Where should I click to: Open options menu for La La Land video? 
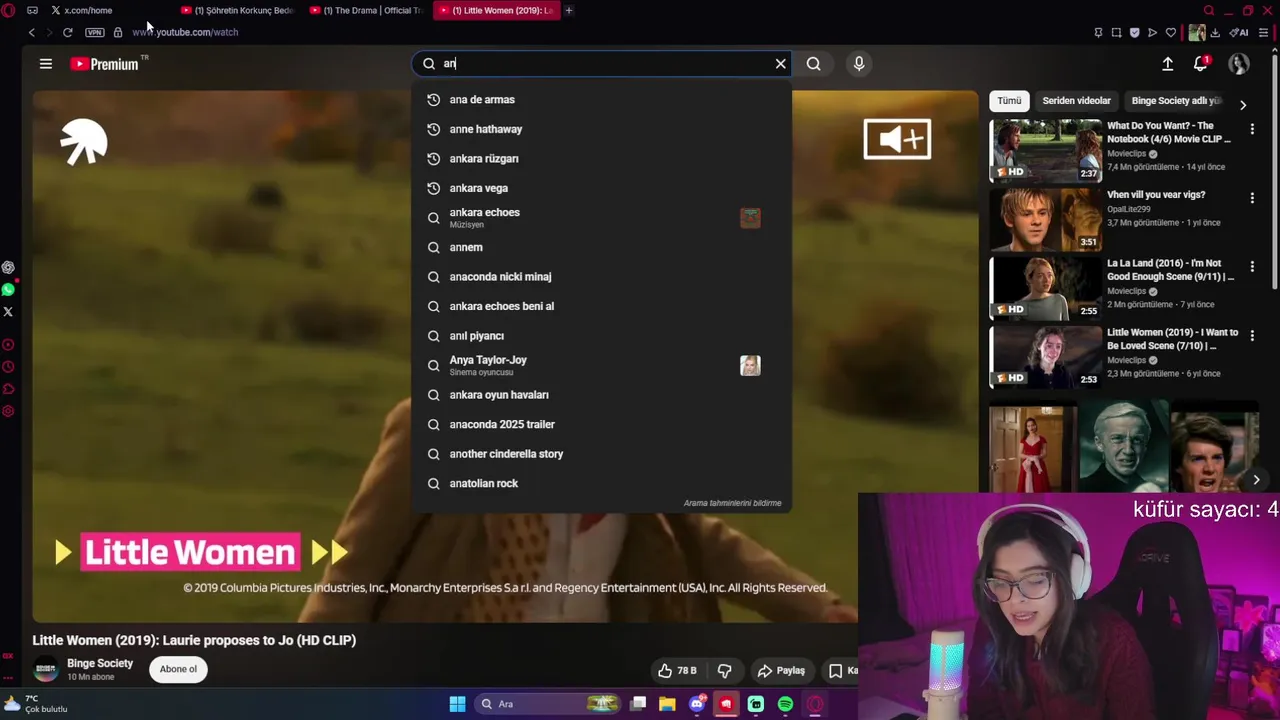1252,267
